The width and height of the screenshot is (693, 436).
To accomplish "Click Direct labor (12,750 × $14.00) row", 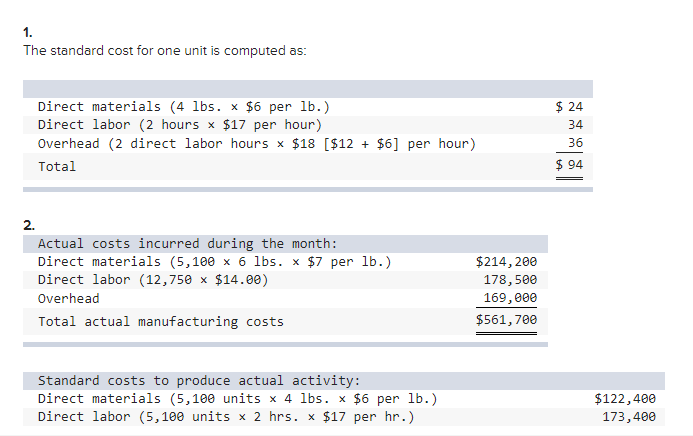I will [286, 280].
